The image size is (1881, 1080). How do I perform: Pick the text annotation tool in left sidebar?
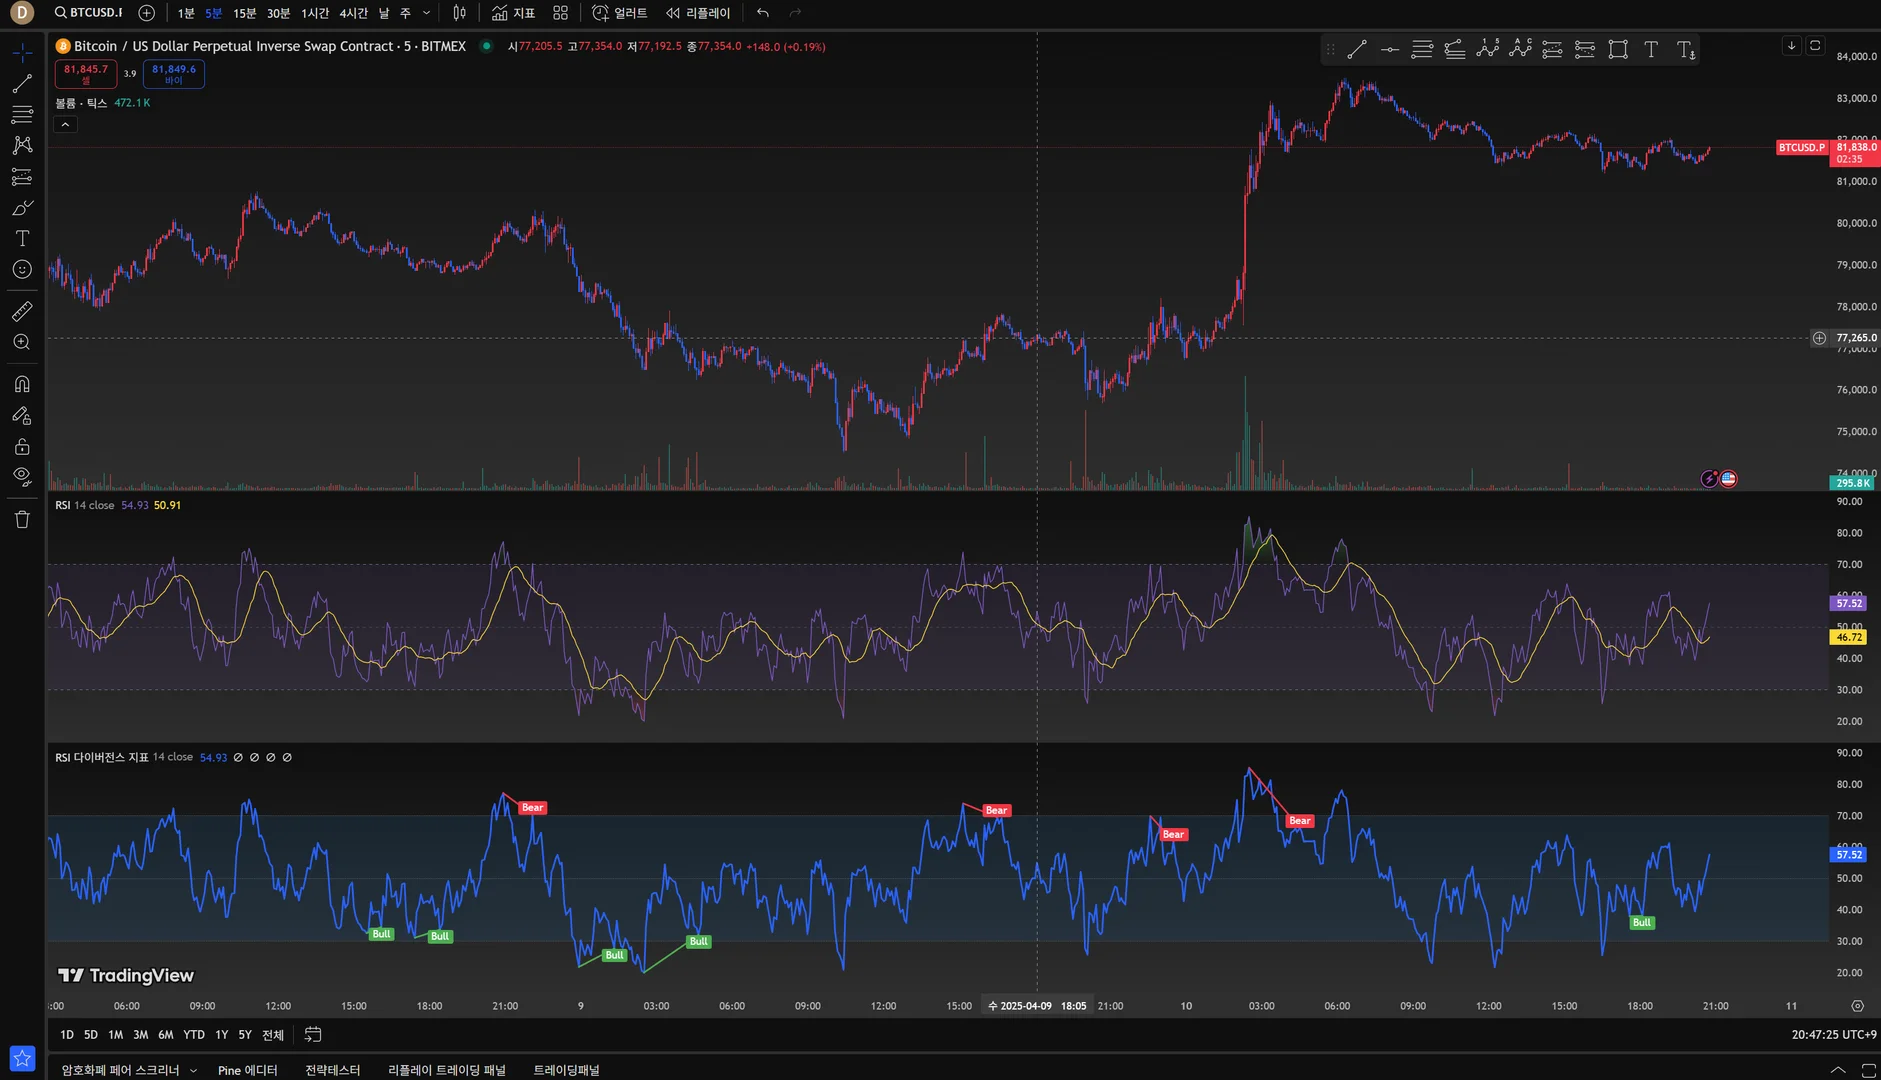click(x=22, y=239)
